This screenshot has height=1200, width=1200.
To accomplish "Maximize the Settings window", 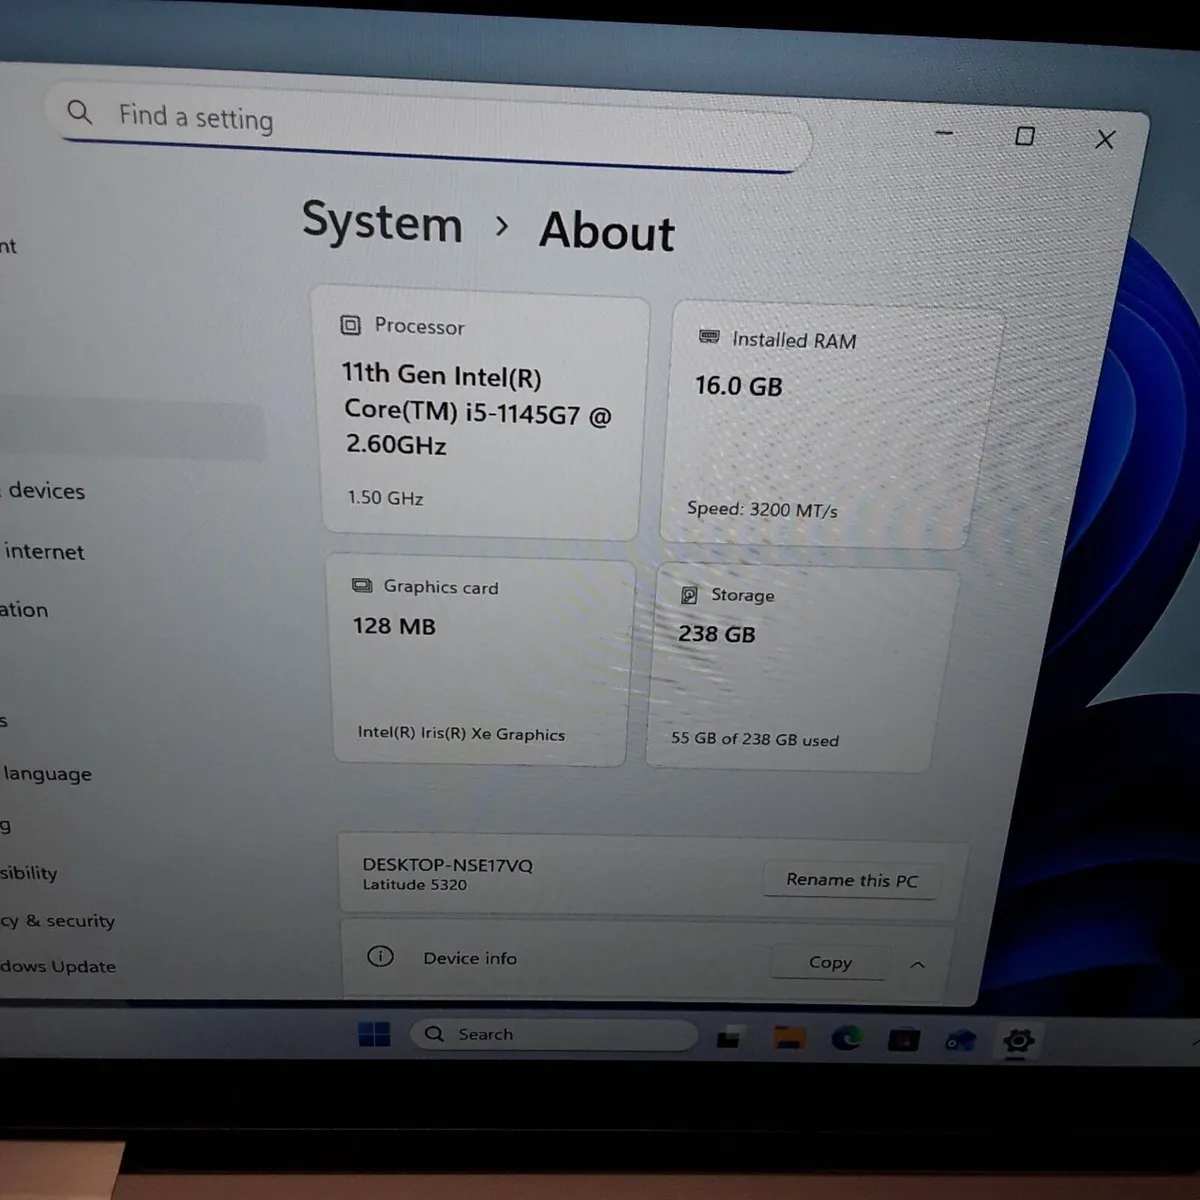I will point(1025,135).
